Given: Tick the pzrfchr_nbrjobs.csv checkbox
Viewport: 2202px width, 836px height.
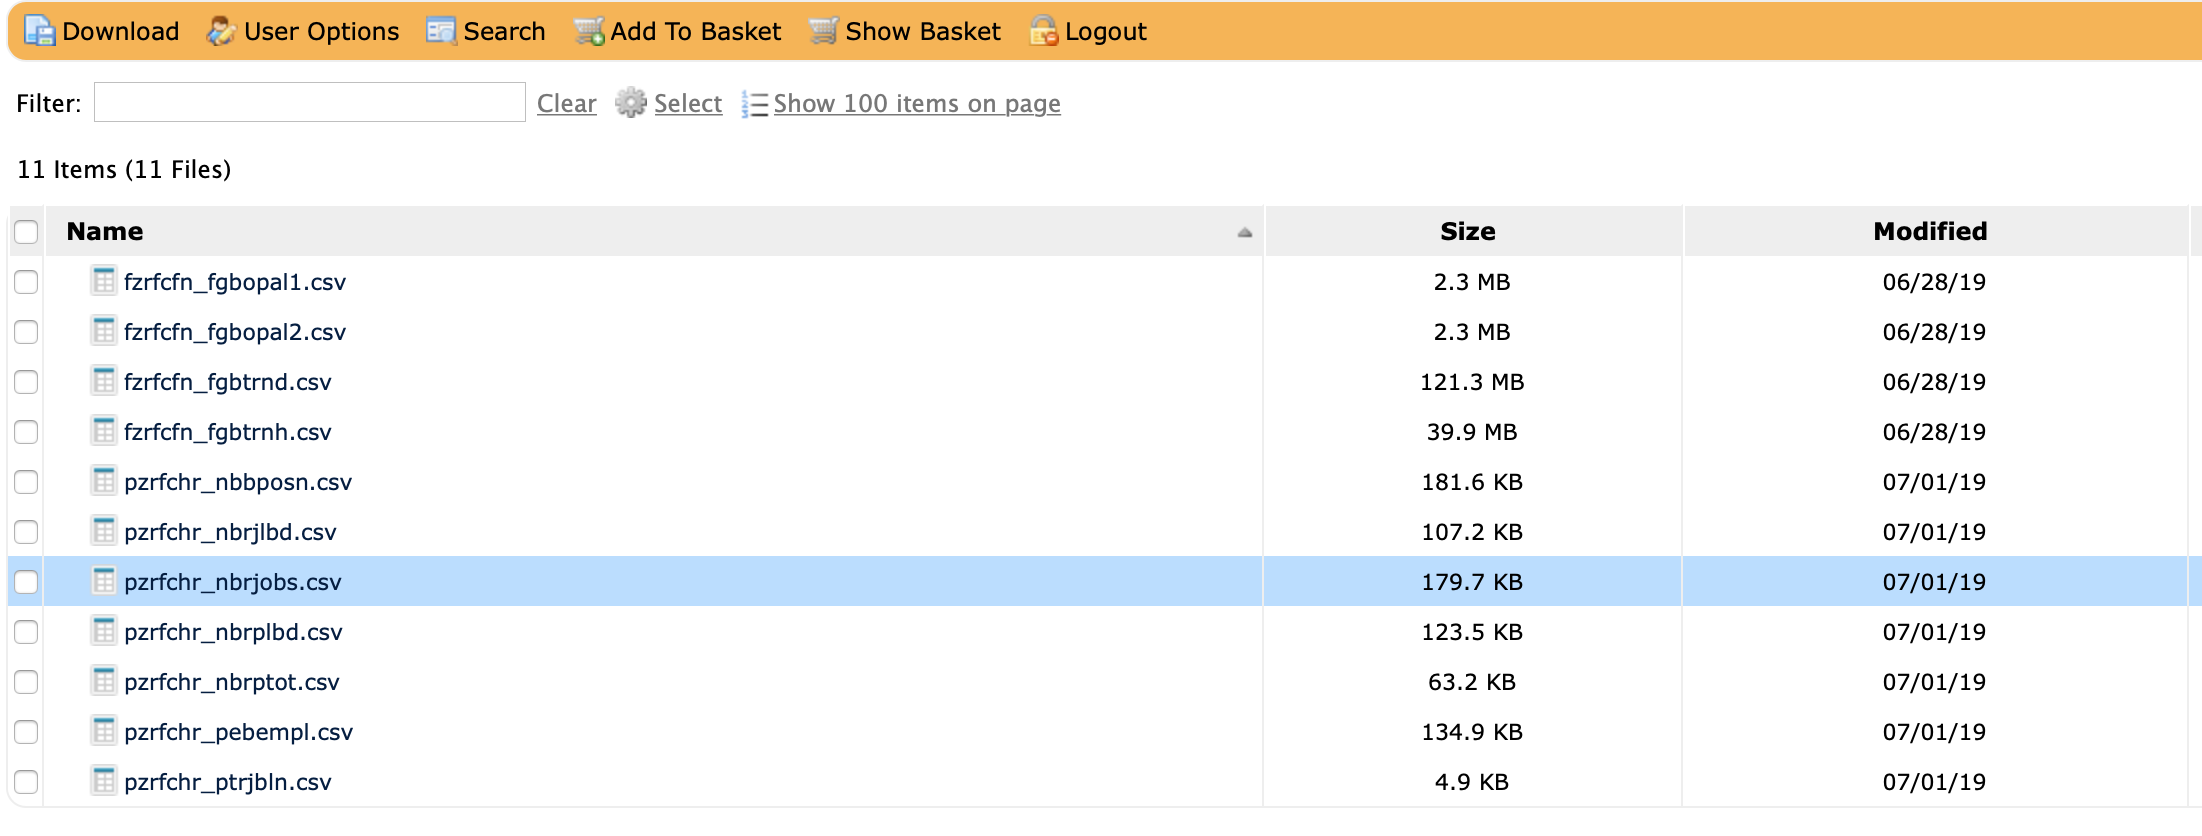Looking at the screenshot, I should click(x=27, y=582).
